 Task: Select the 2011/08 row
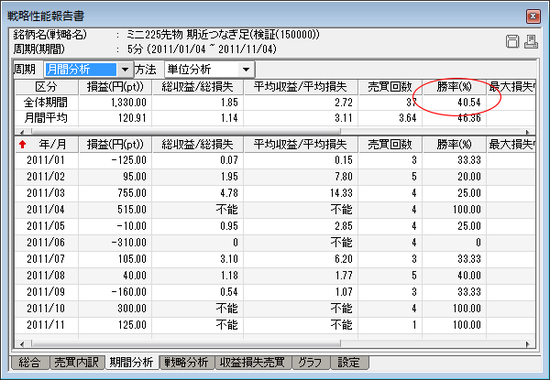coord(275,275)
